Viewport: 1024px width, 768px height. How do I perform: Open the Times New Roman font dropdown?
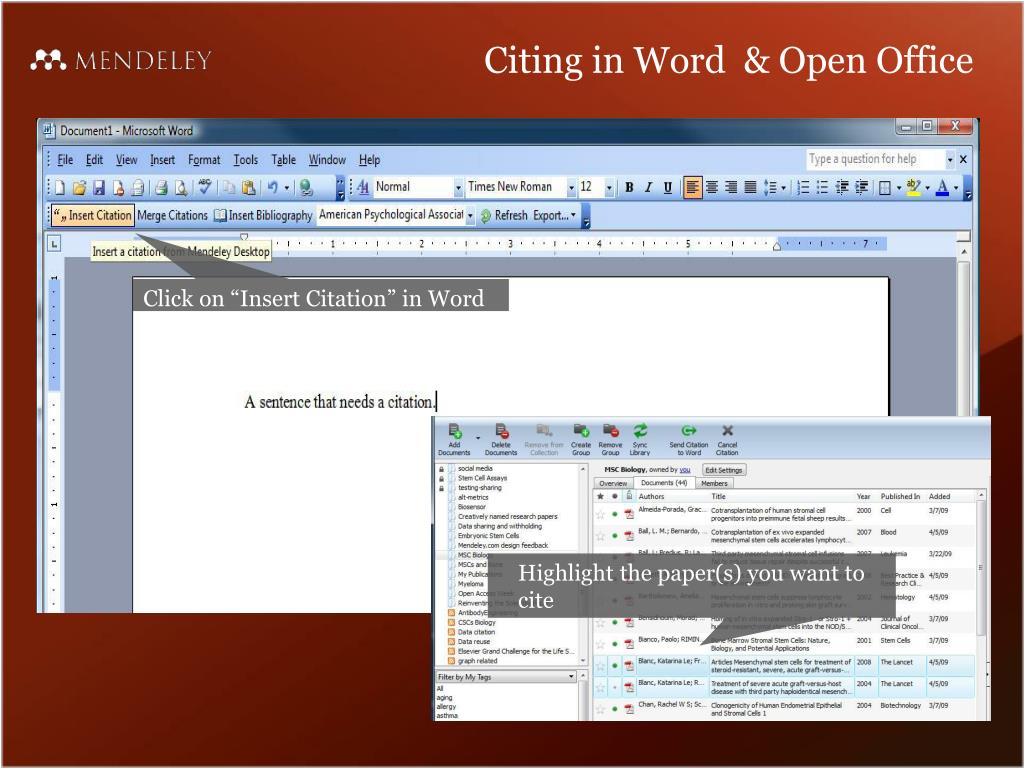pos(571,188)
